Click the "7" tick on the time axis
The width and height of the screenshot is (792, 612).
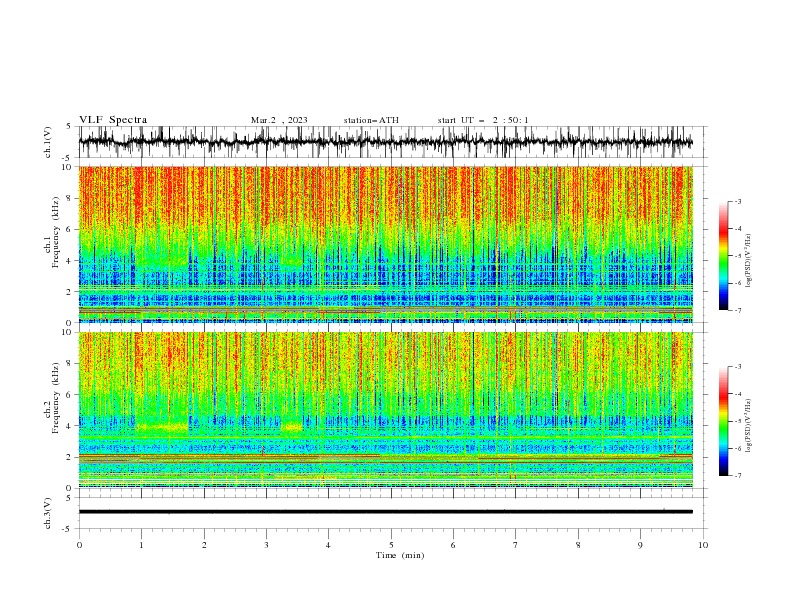pyautogui.click(x=516, y=545)
